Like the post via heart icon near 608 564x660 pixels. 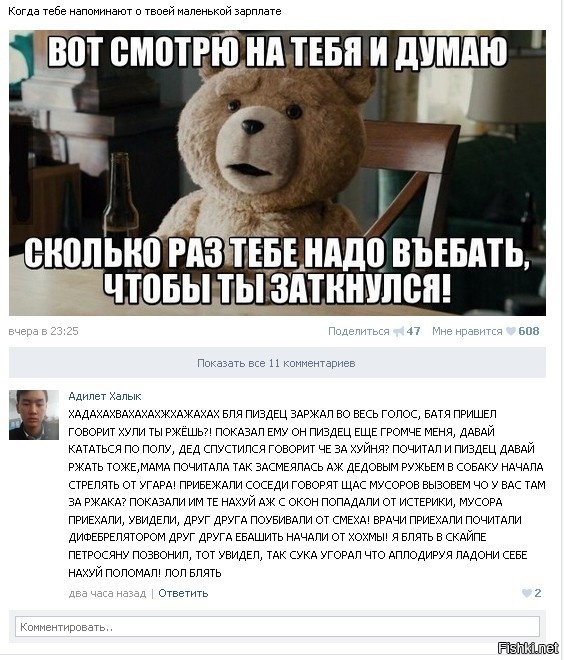point(511,331)
